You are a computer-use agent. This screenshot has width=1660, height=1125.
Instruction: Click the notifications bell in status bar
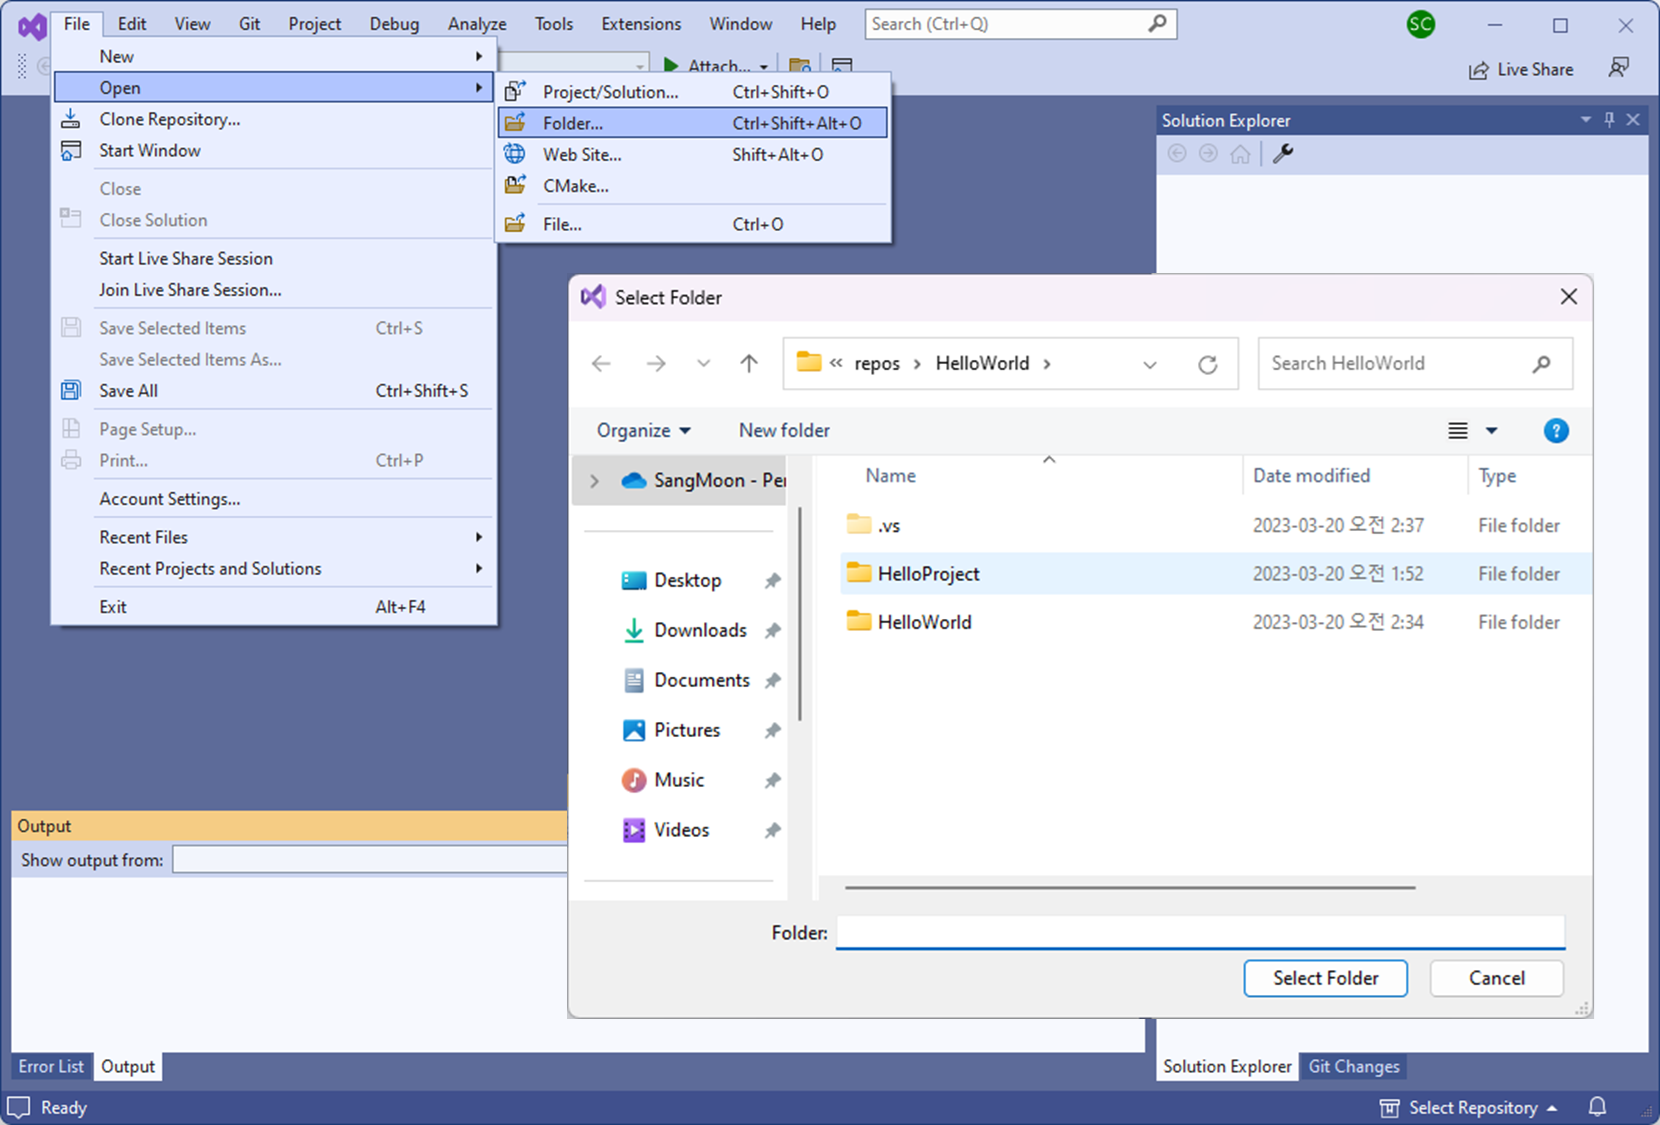pos(1597,1107)
